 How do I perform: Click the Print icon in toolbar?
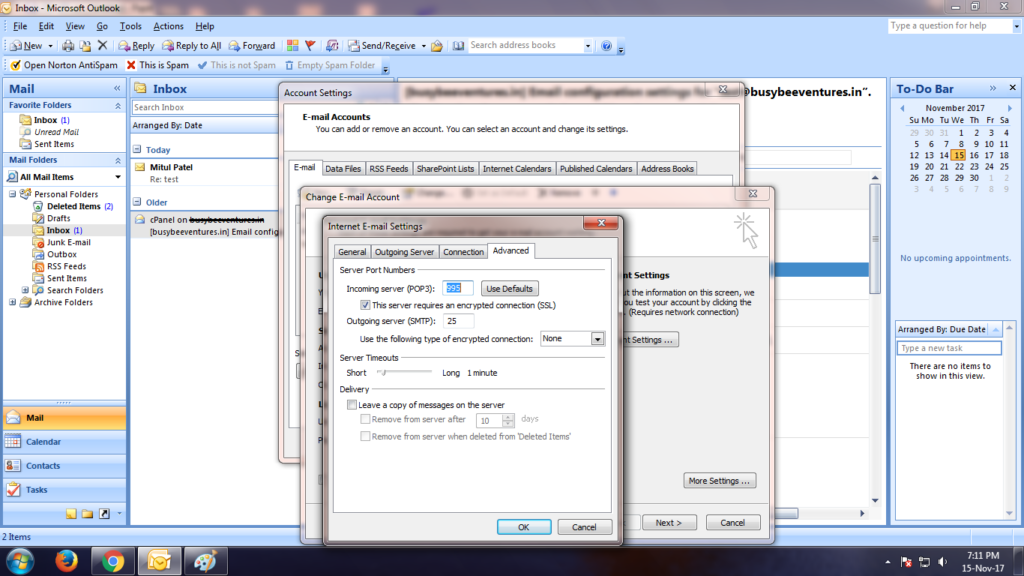point(68,46)
